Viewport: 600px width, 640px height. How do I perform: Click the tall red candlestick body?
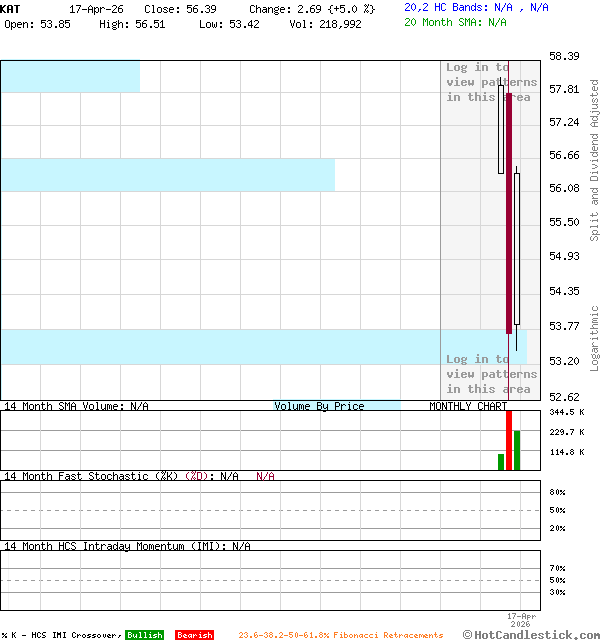click(x=509, y=212)
